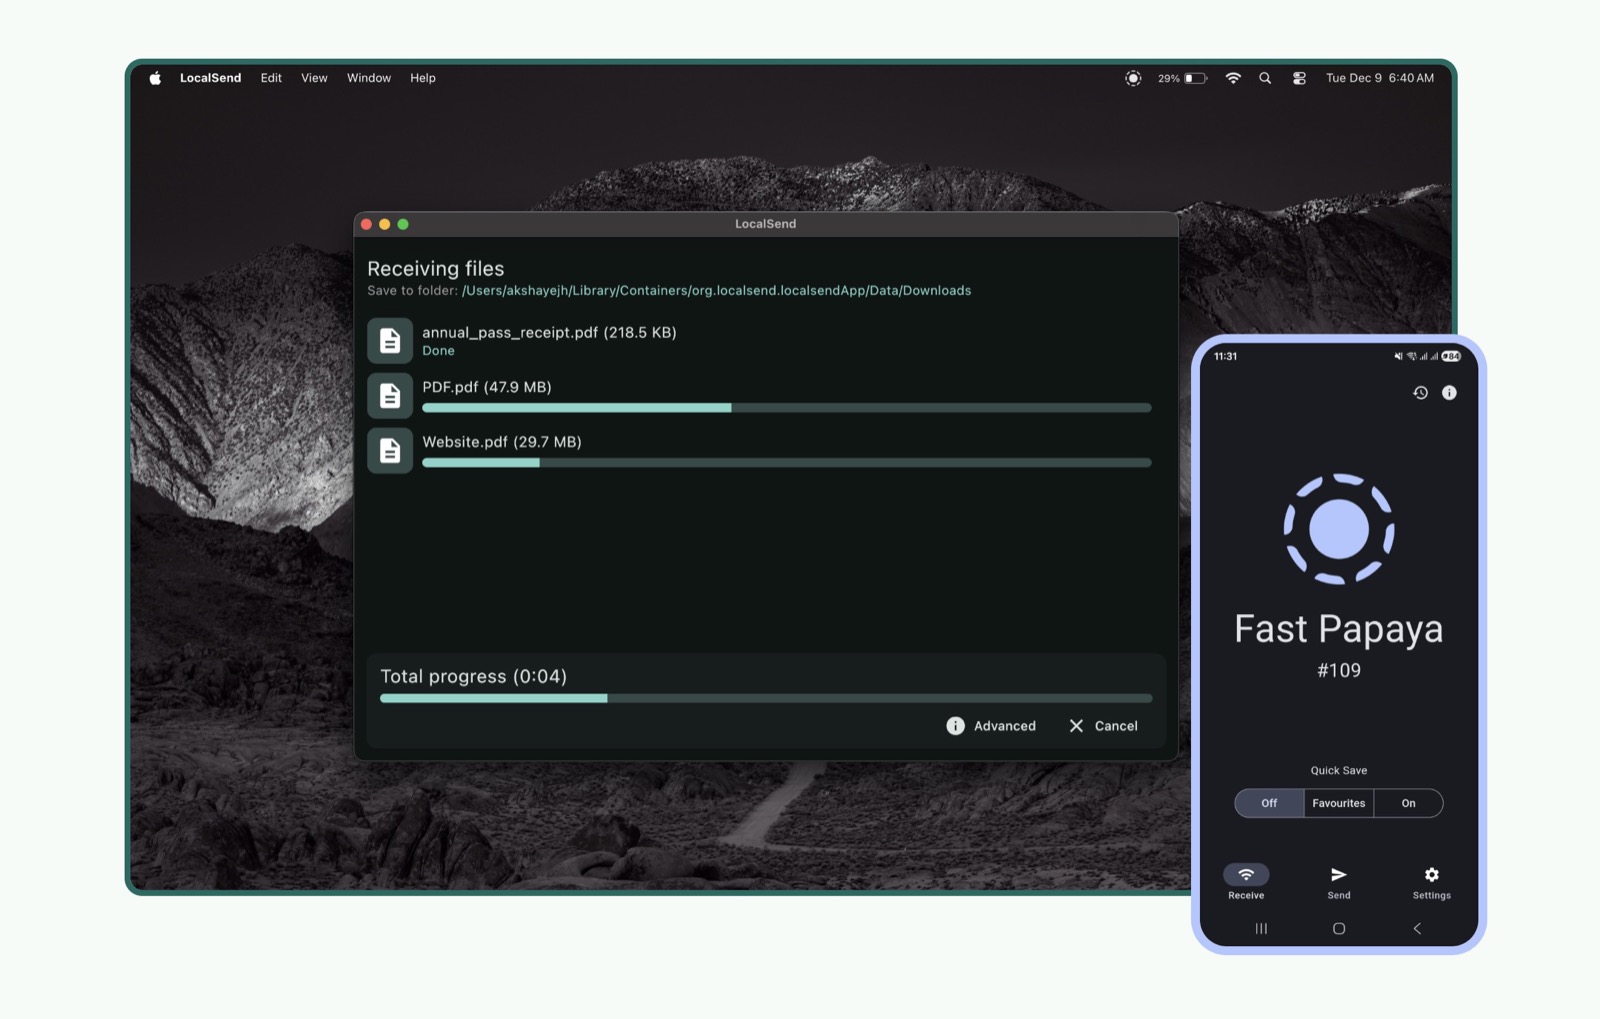Click the PDF.pdf progress bar

(x=787, y=408)
